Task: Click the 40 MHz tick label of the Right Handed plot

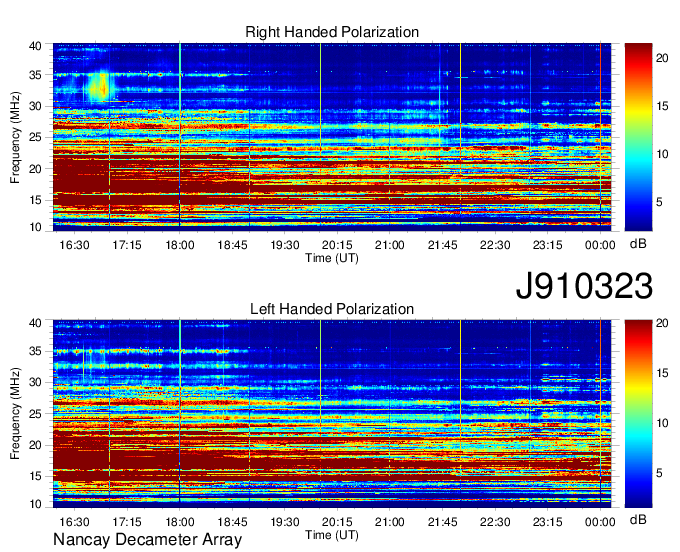Action: pos(35,46)
